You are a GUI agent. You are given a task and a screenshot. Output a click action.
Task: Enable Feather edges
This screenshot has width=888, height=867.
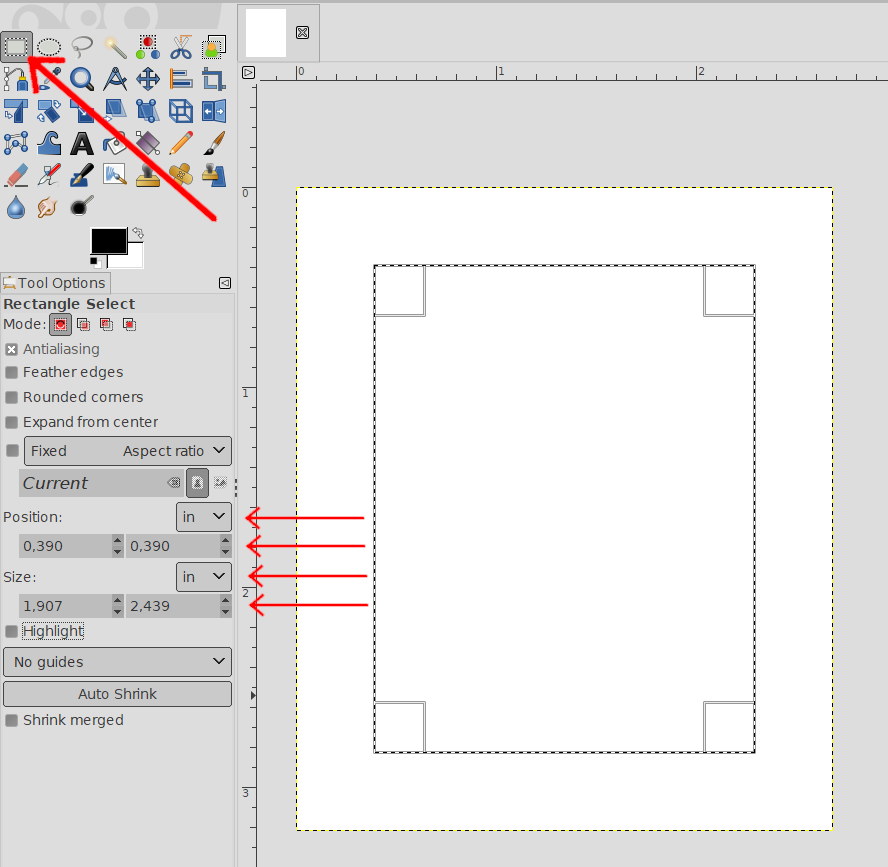coord(11,373)
